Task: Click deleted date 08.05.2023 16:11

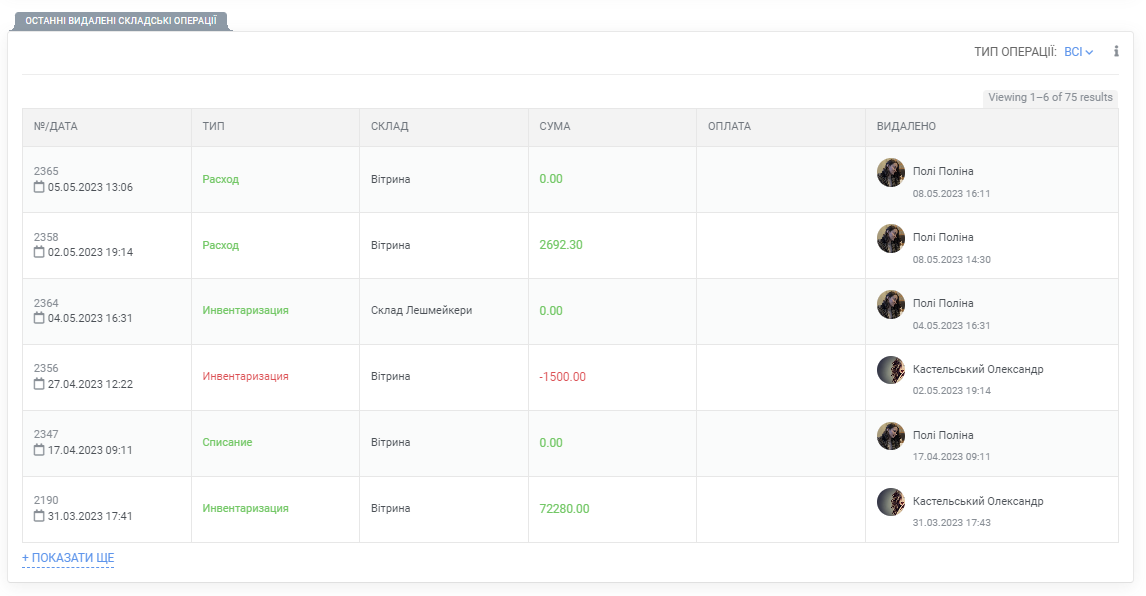Action: click(952, 194)
